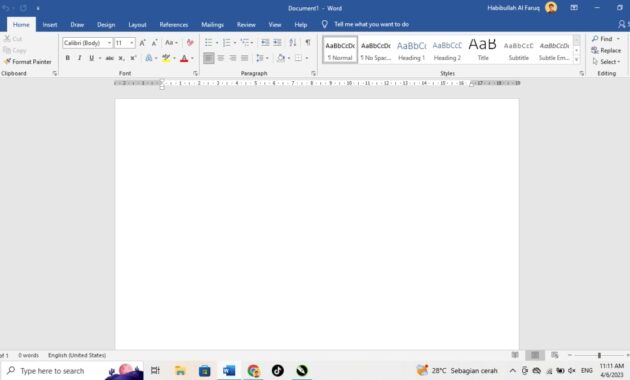630x380 pixels.
Task: Click the Decrease Font Size icon
Action: tap(154, 43)
